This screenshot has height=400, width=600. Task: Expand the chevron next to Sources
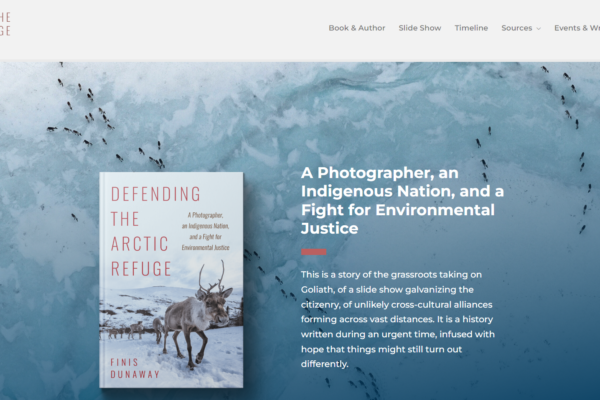[x=539, y=29]
